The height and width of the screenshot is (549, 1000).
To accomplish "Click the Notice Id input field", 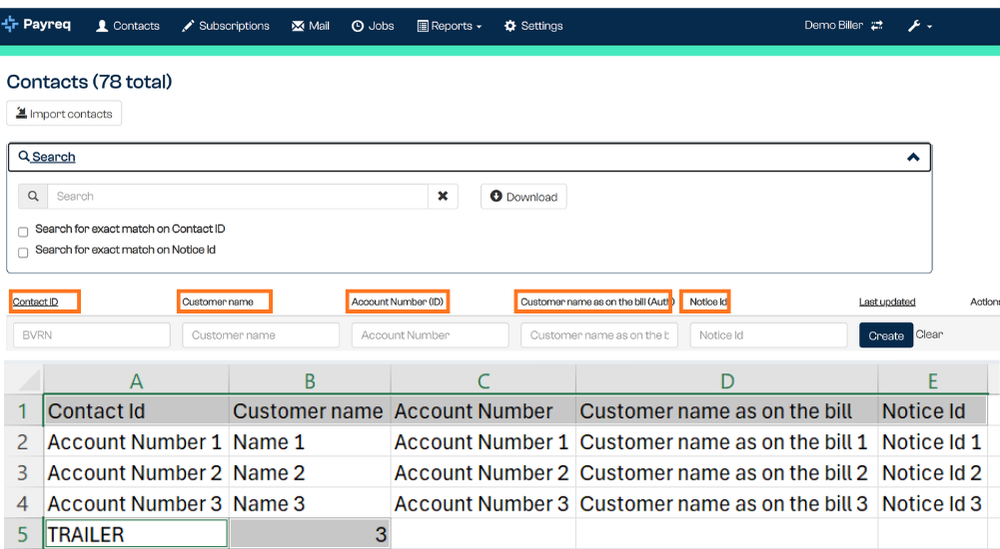I will click(768, 335).
